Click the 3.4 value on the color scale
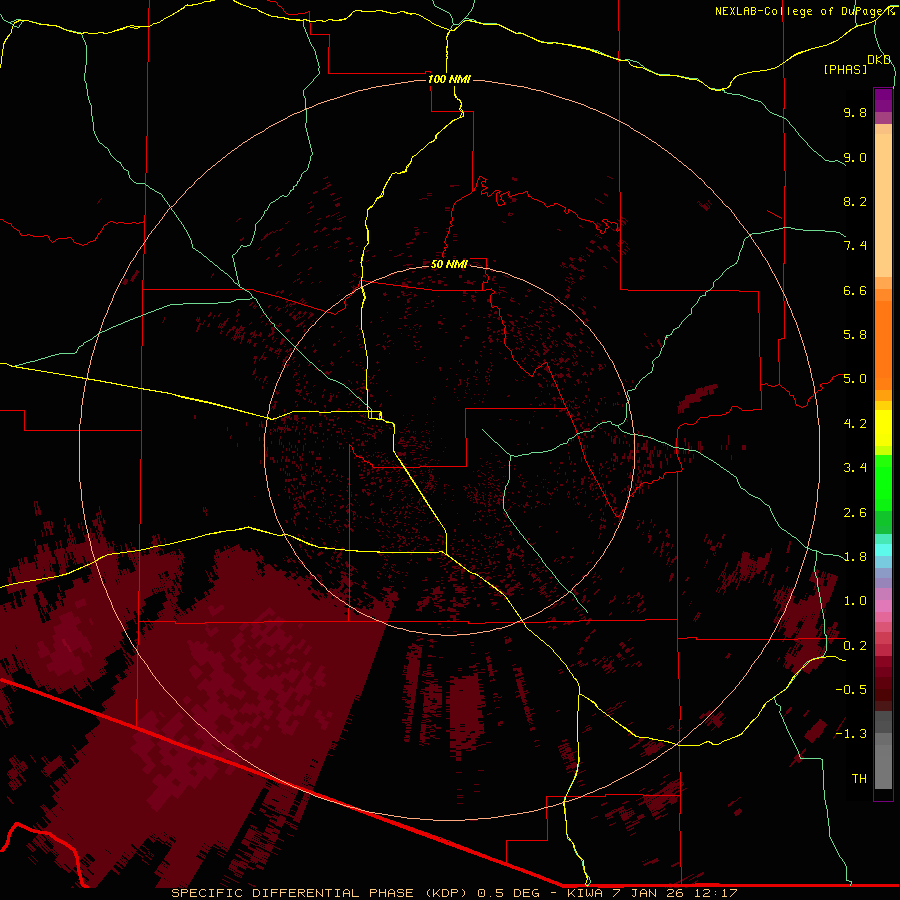The image size is (900, 900). 855,468
